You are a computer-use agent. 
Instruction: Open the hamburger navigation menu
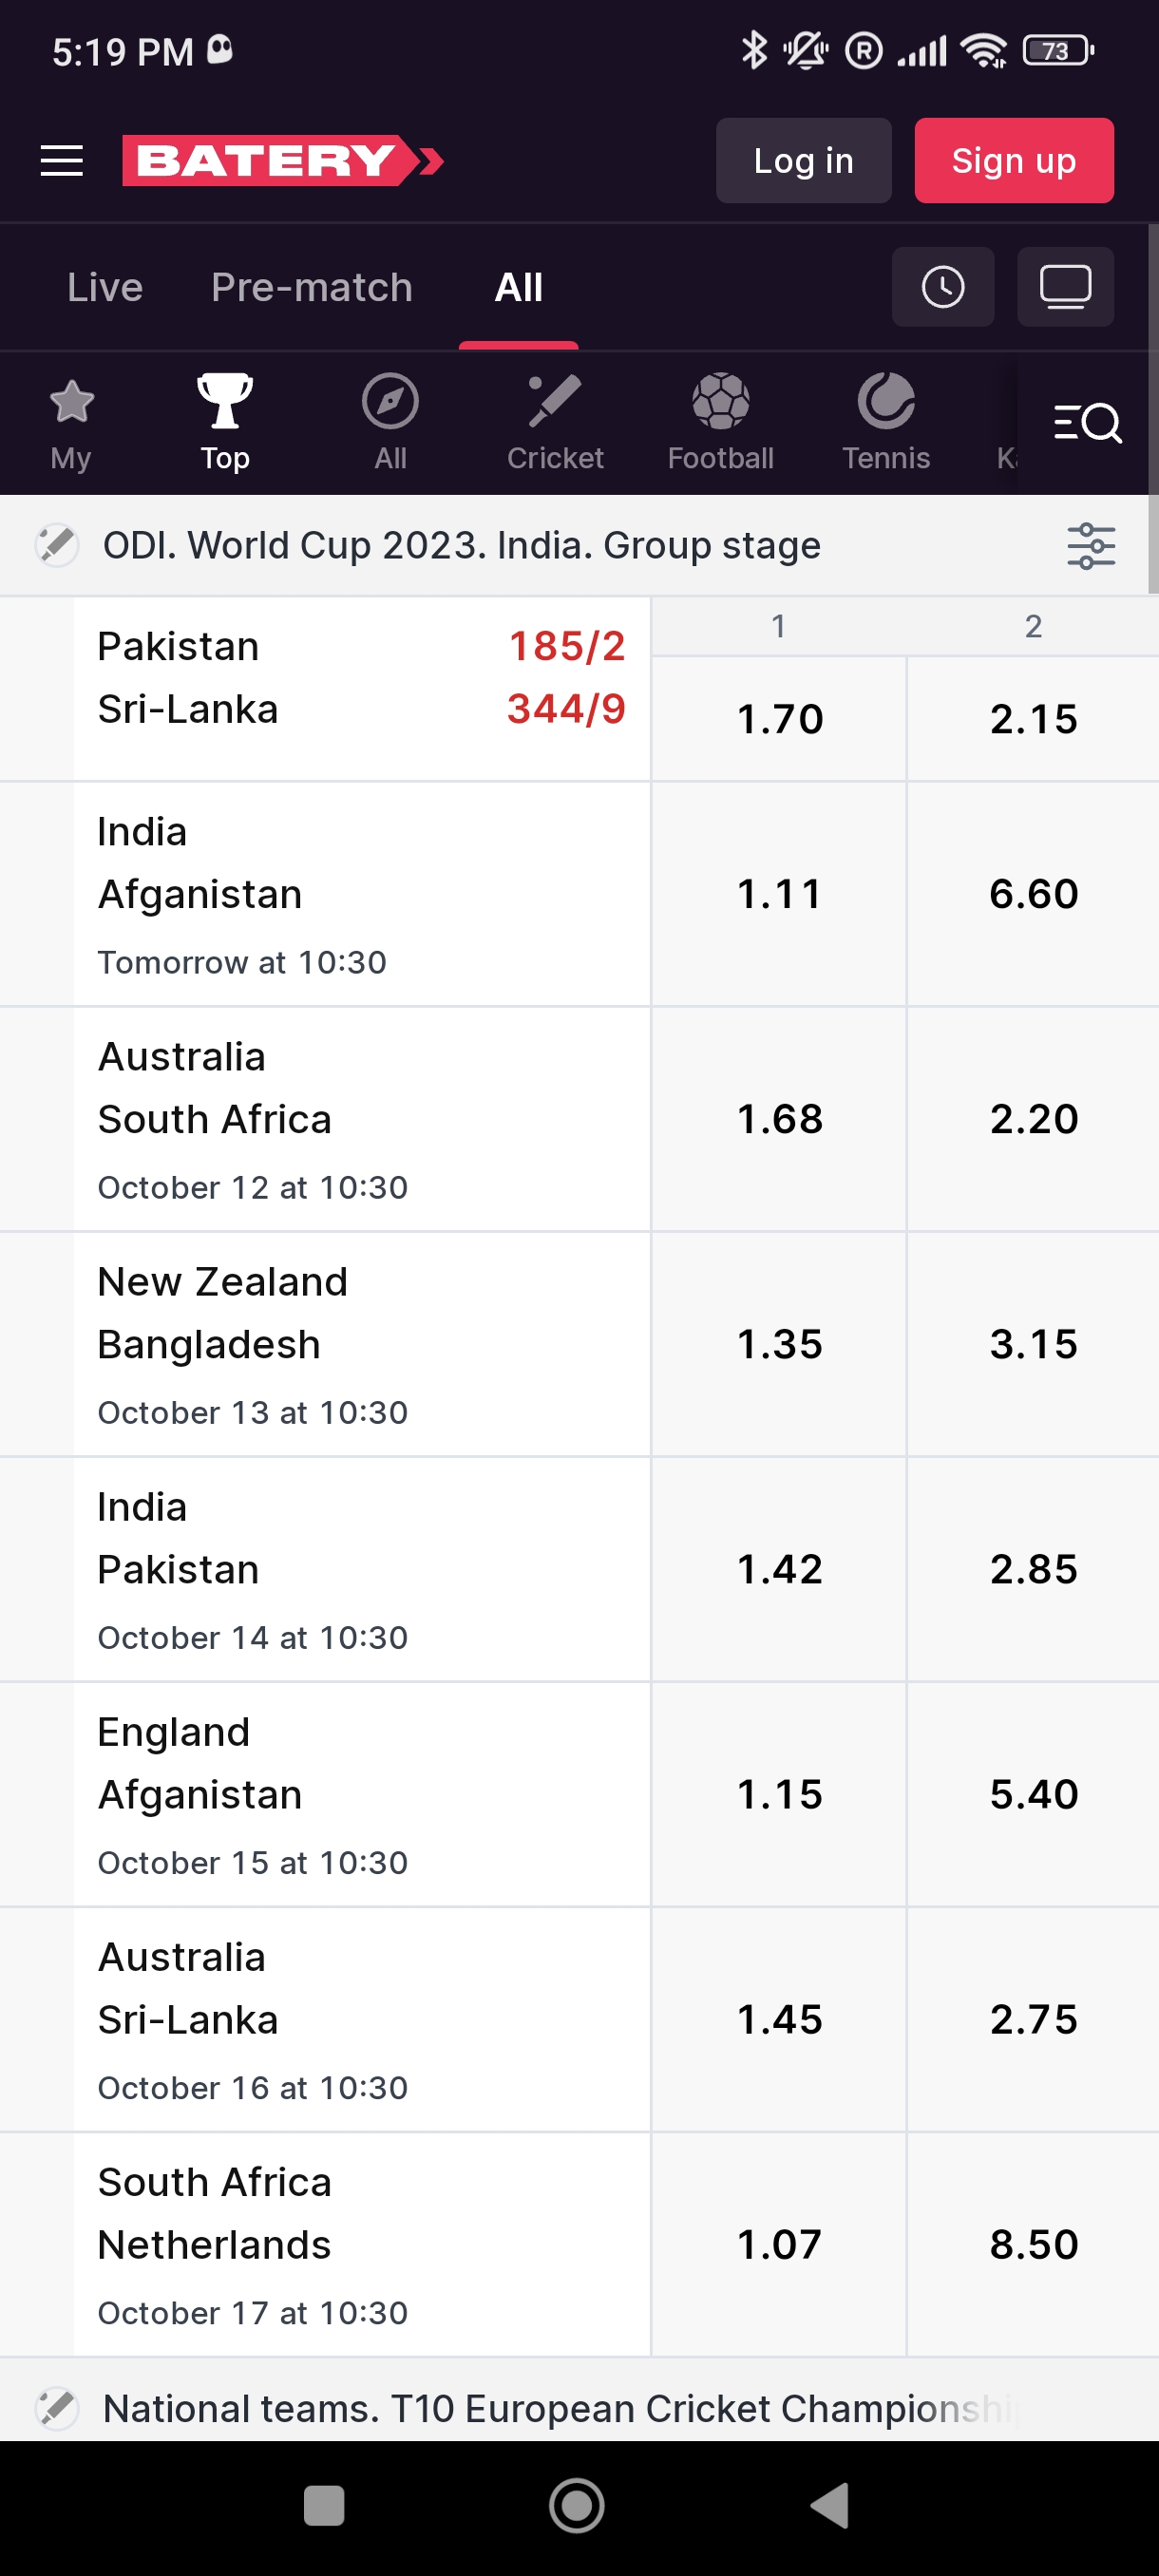coord(61,161)
